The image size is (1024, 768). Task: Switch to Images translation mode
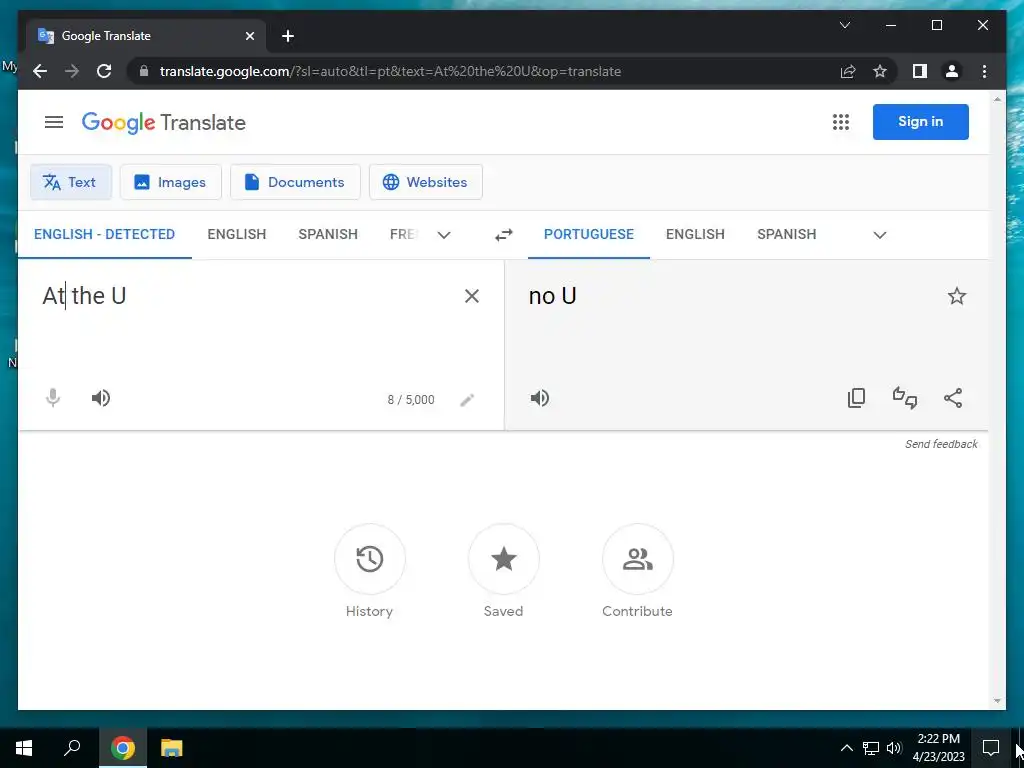170,182
